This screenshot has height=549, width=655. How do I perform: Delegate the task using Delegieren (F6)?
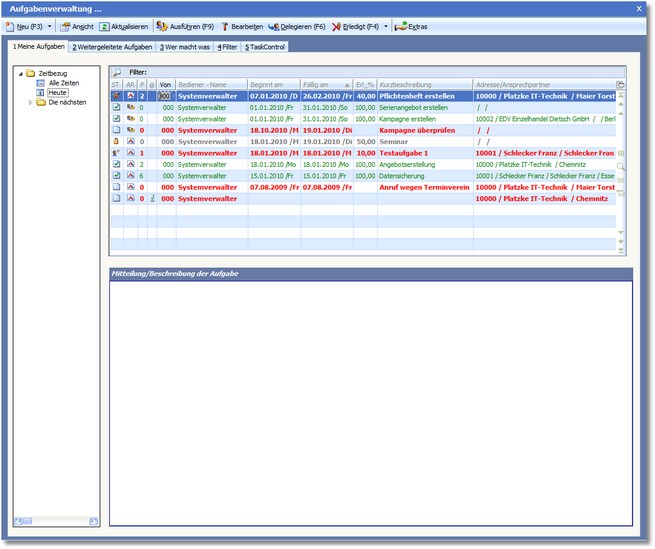[296, 26]
